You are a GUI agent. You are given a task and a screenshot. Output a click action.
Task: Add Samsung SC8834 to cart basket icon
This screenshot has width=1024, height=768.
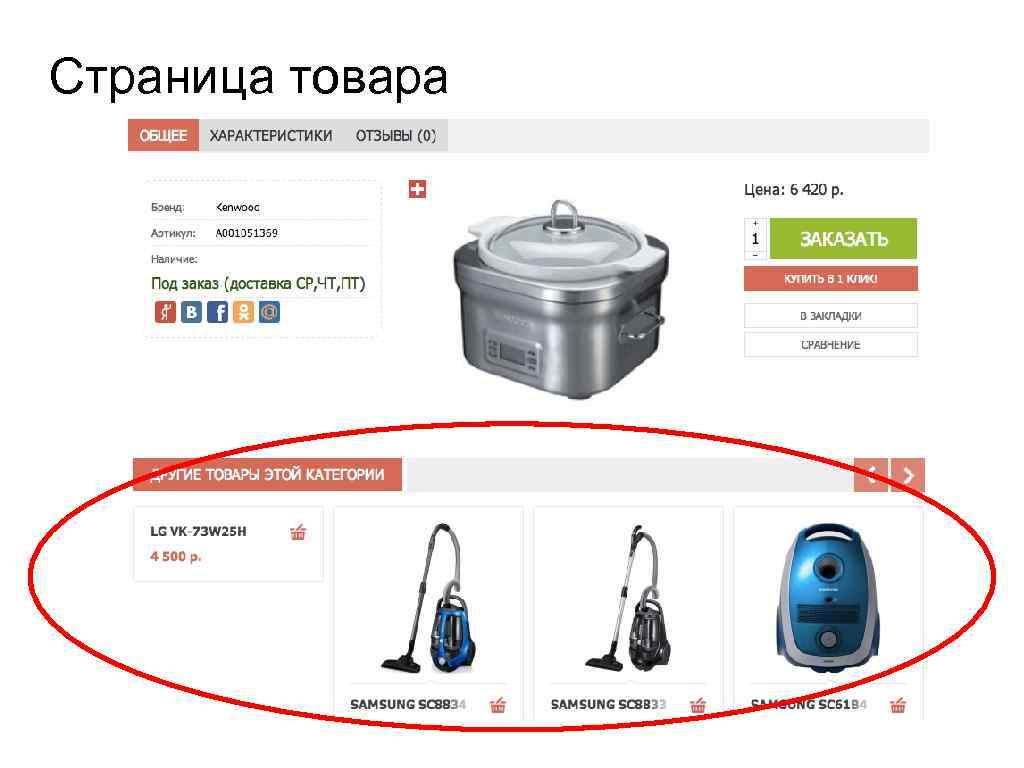pos(498,705)
